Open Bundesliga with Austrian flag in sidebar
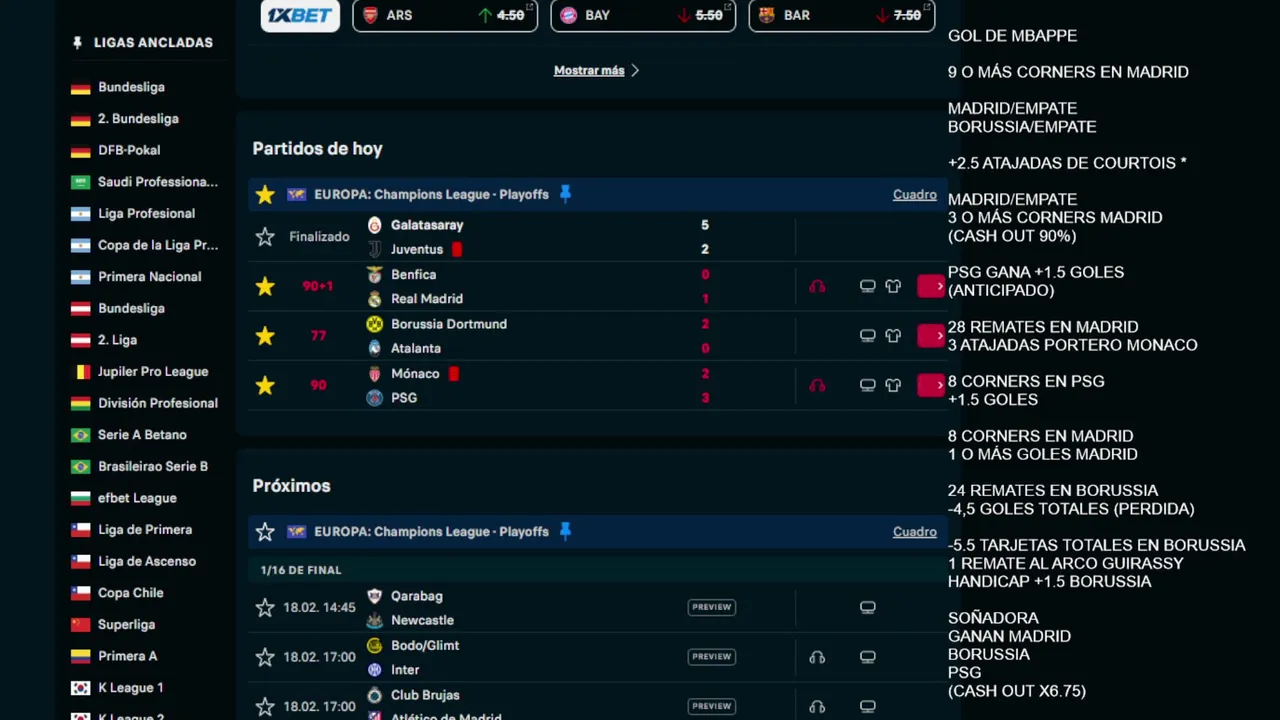1280x720 pixels. [x=131, y=308]
